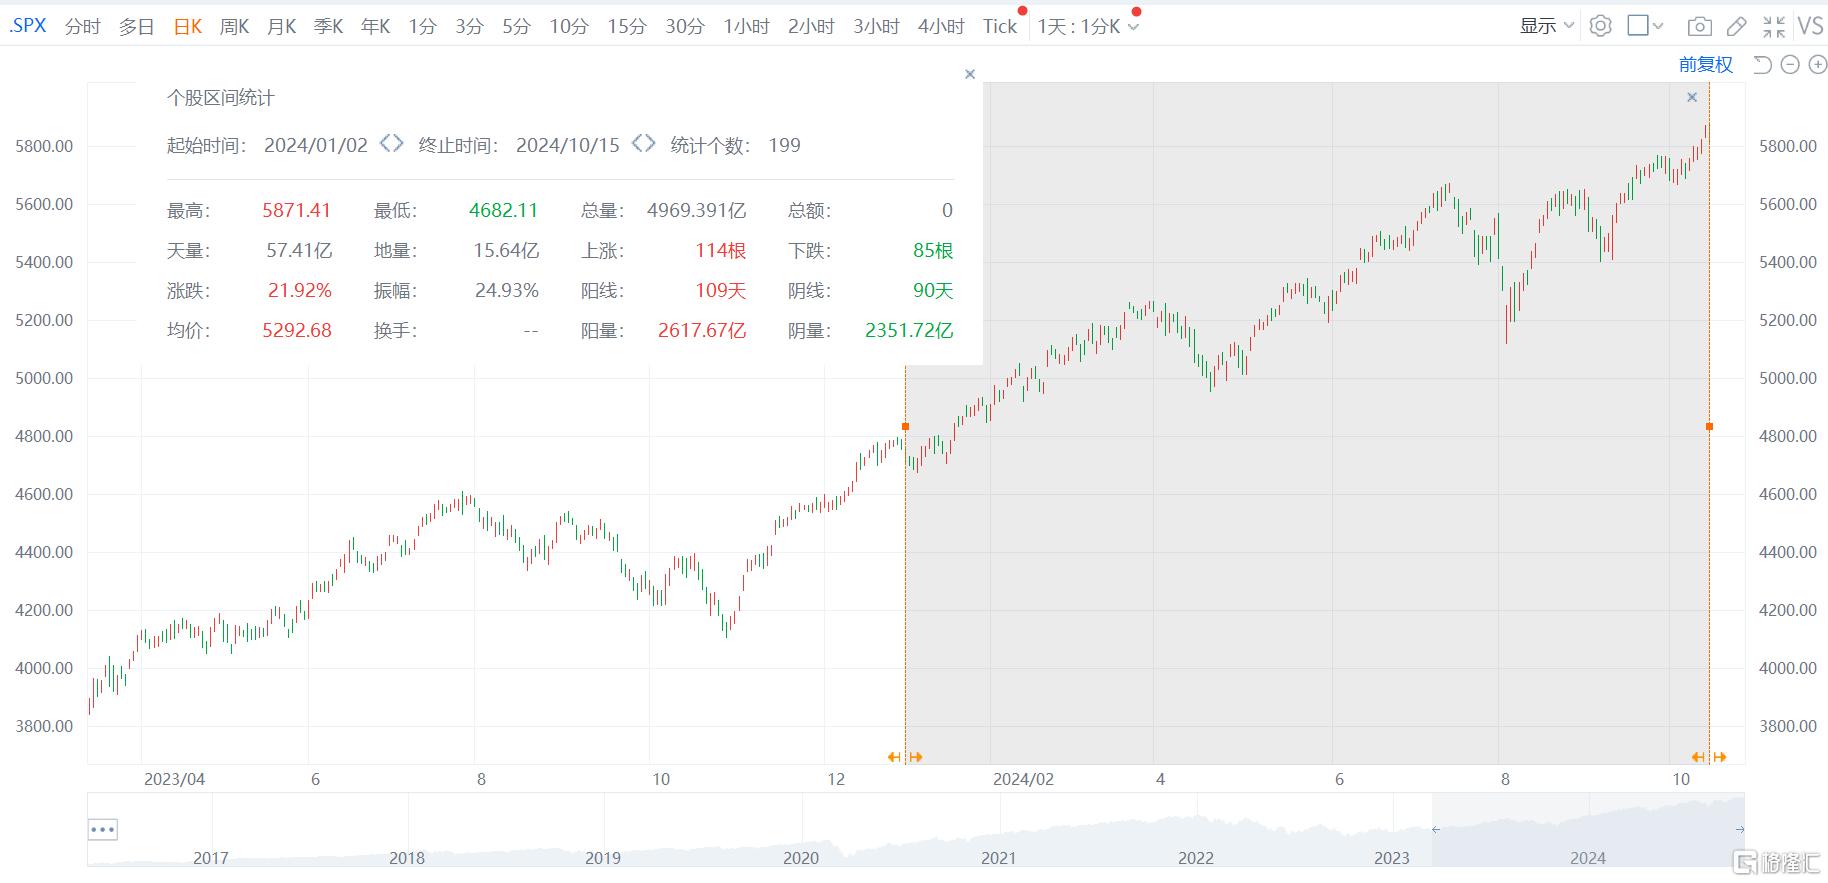Image resolution: width=1828 pixels, height=883 pixels.
Task: Move range end left with orange arrow
Action: click(1698, 757)
